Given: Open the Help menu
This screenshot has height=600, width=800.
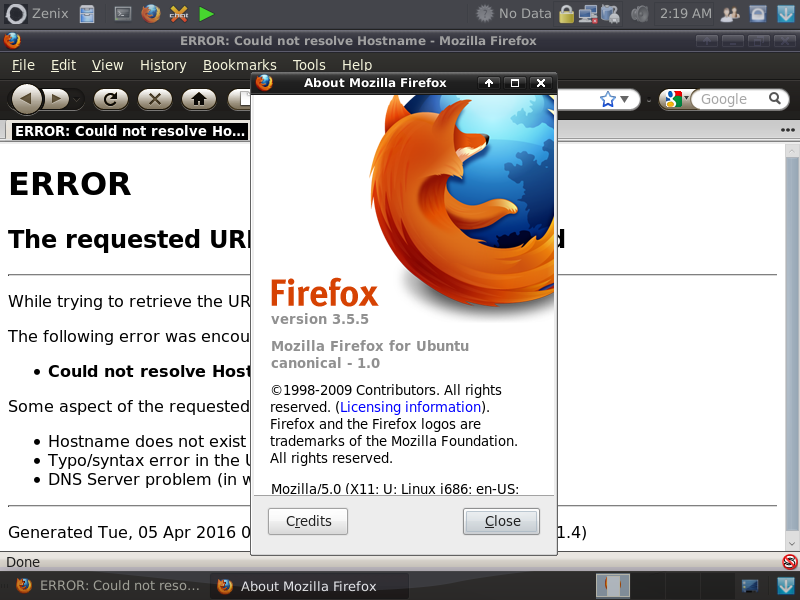Looking at the screenshot, I should 357,65.
